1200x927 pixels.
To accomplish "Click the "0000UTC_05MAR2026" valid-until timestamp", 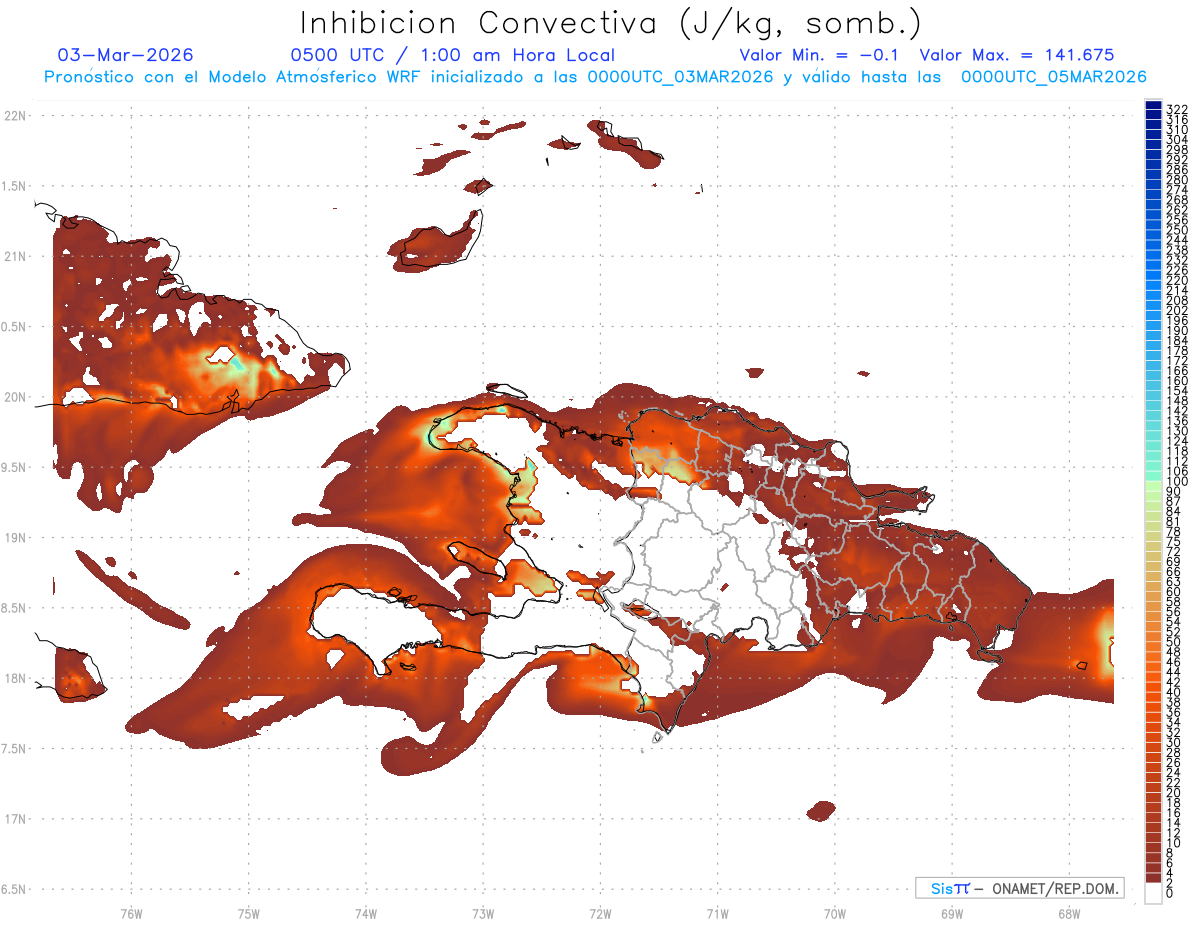I will pyautogui.click(x=1054, y=77).
